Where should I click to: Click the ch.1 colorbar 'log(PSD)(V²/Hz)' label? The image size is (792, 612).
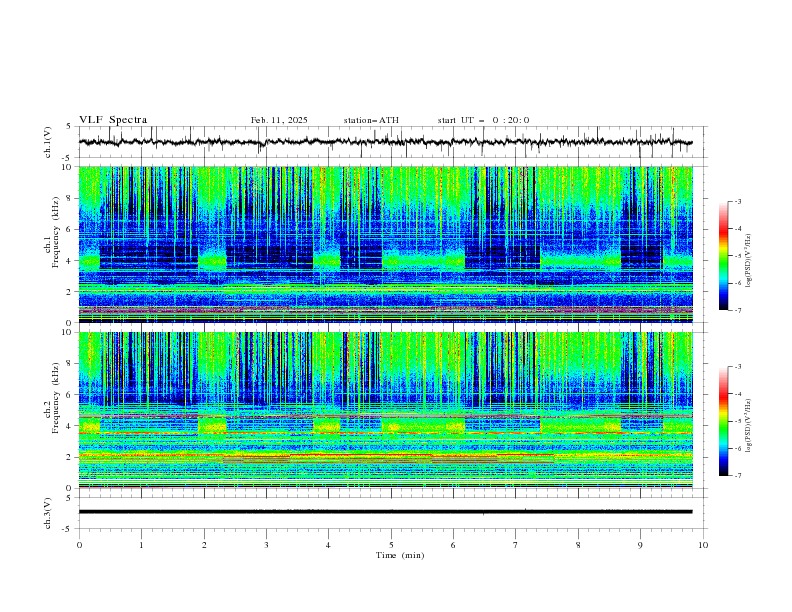(x=748, y=261)
